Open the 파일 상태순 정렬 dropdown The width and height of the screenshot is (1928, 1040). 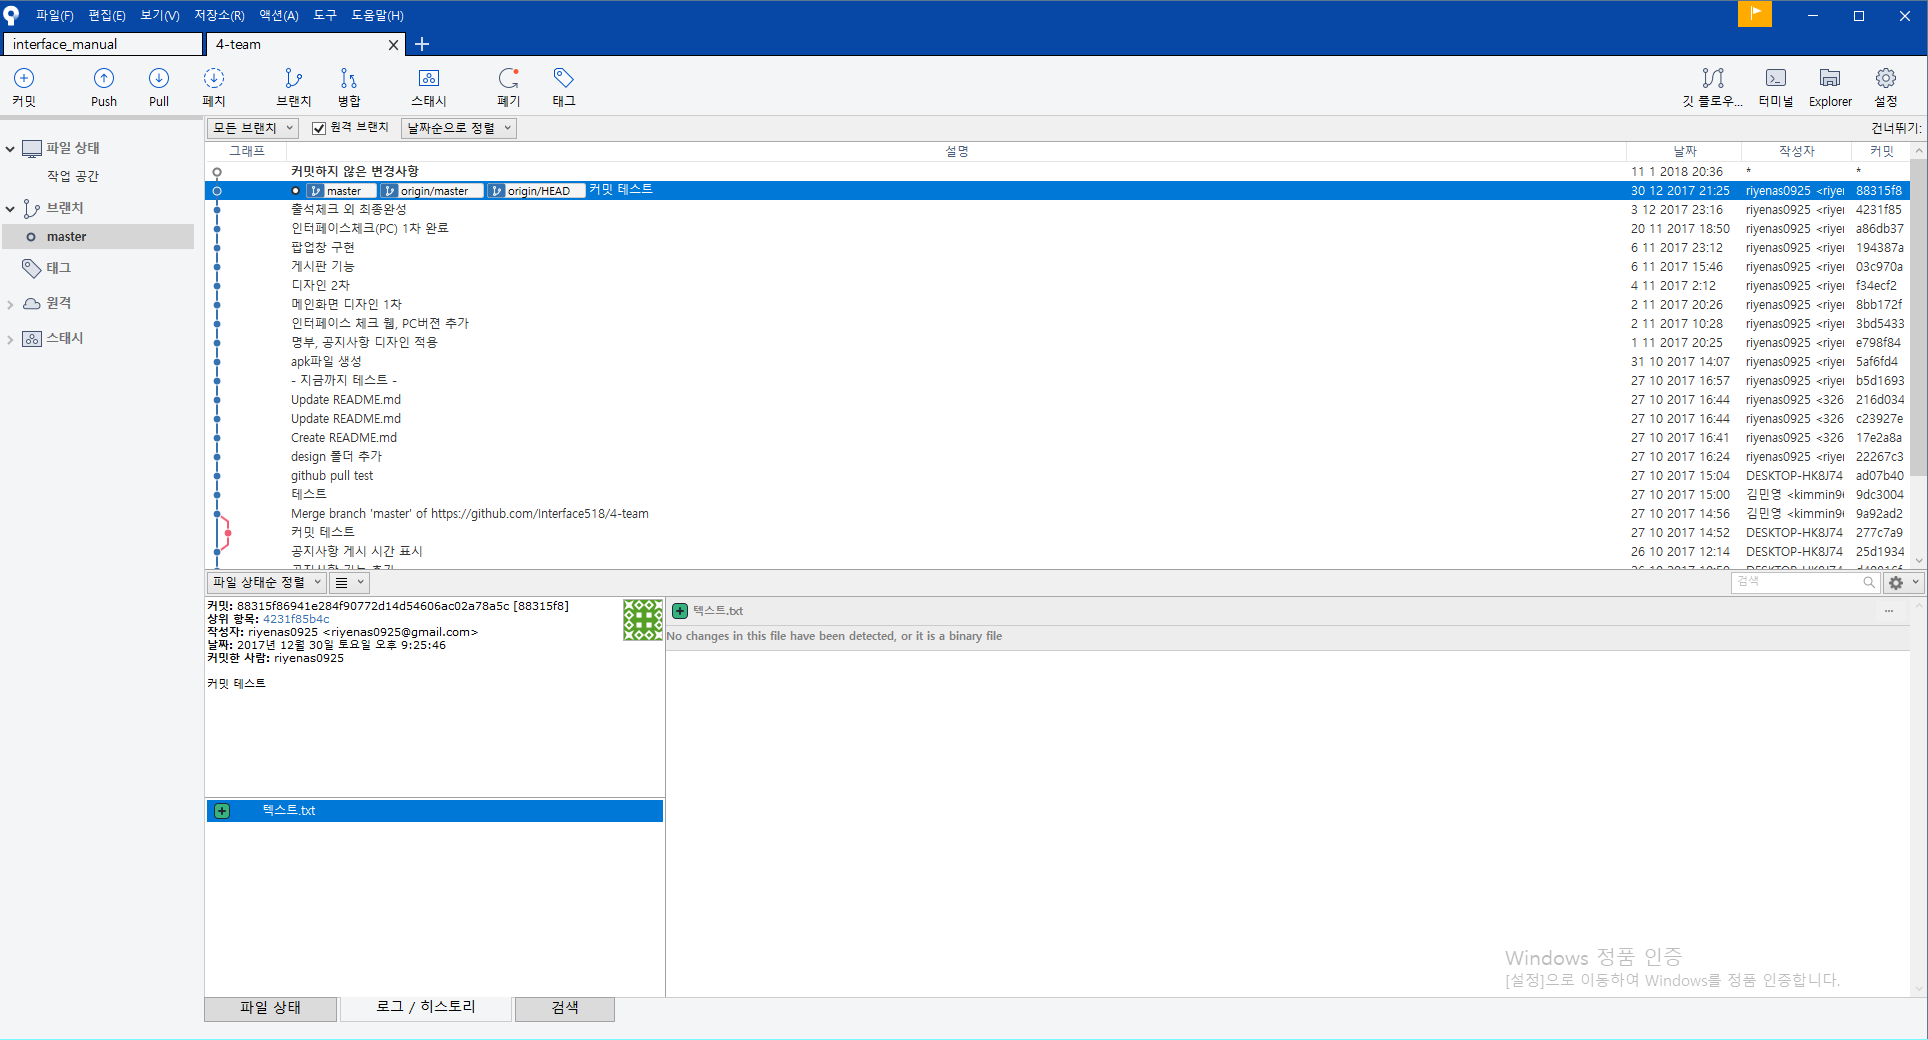tap(266, 582)
